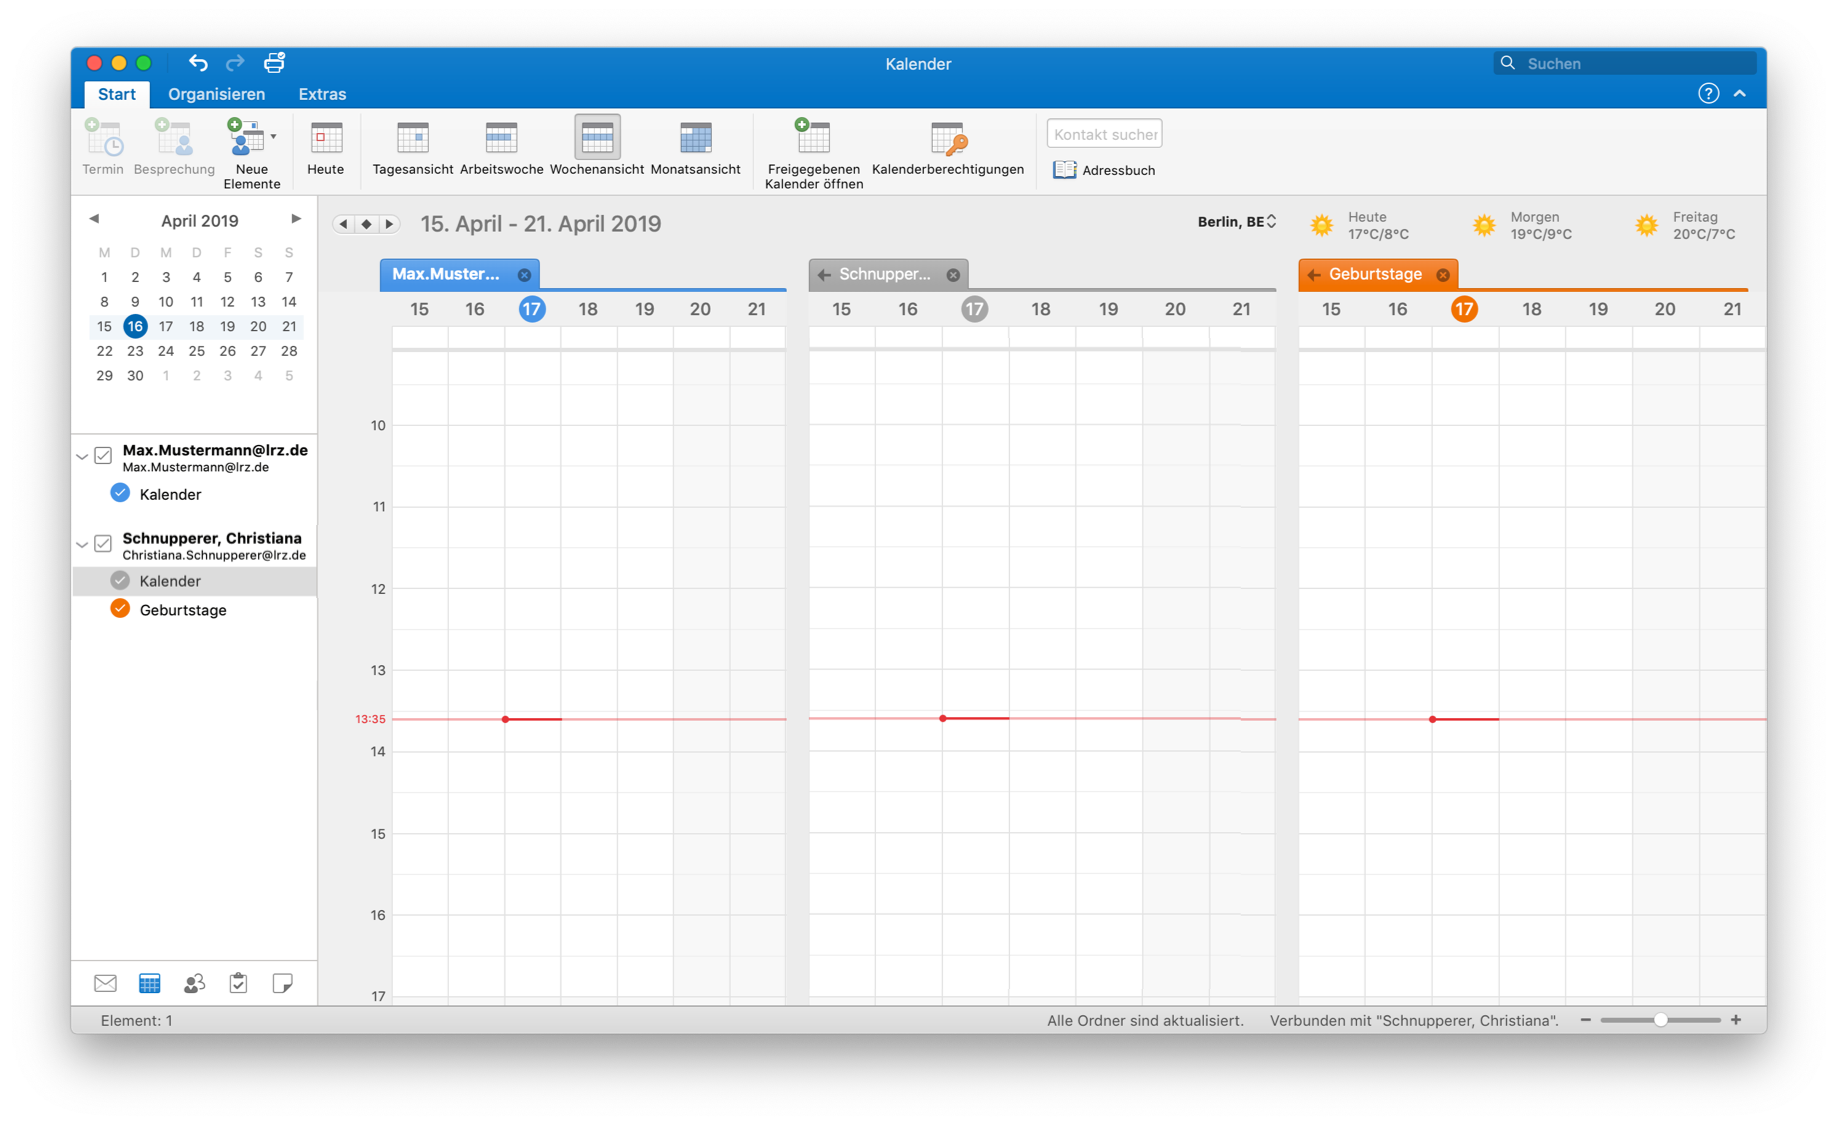Screen dimensions: 1835x1125
Task: Open the Organisieren ribbon tab
Action: (216, 94)
